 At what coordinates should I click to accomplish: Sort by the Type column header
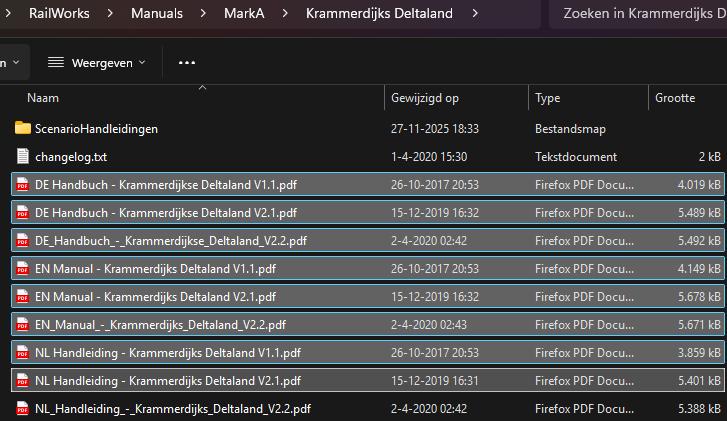pos(548,98)
